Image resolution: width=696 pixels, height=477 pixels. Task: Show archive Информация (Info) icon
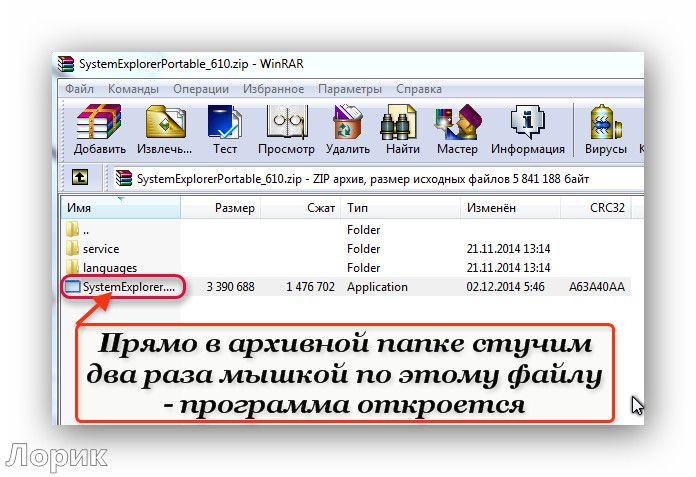(527, 122)
